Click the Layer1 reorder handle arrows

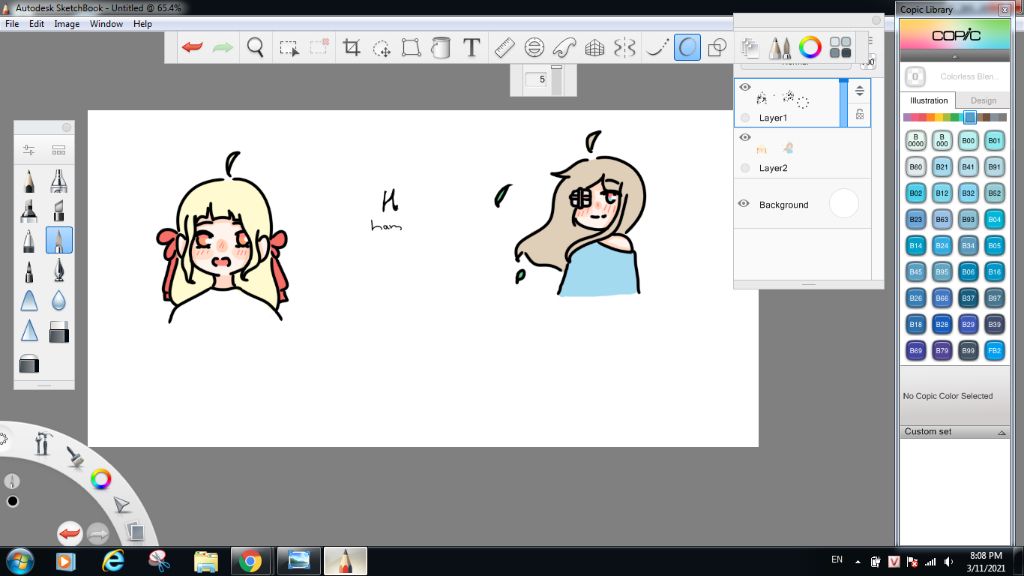(x=859, y=91)
